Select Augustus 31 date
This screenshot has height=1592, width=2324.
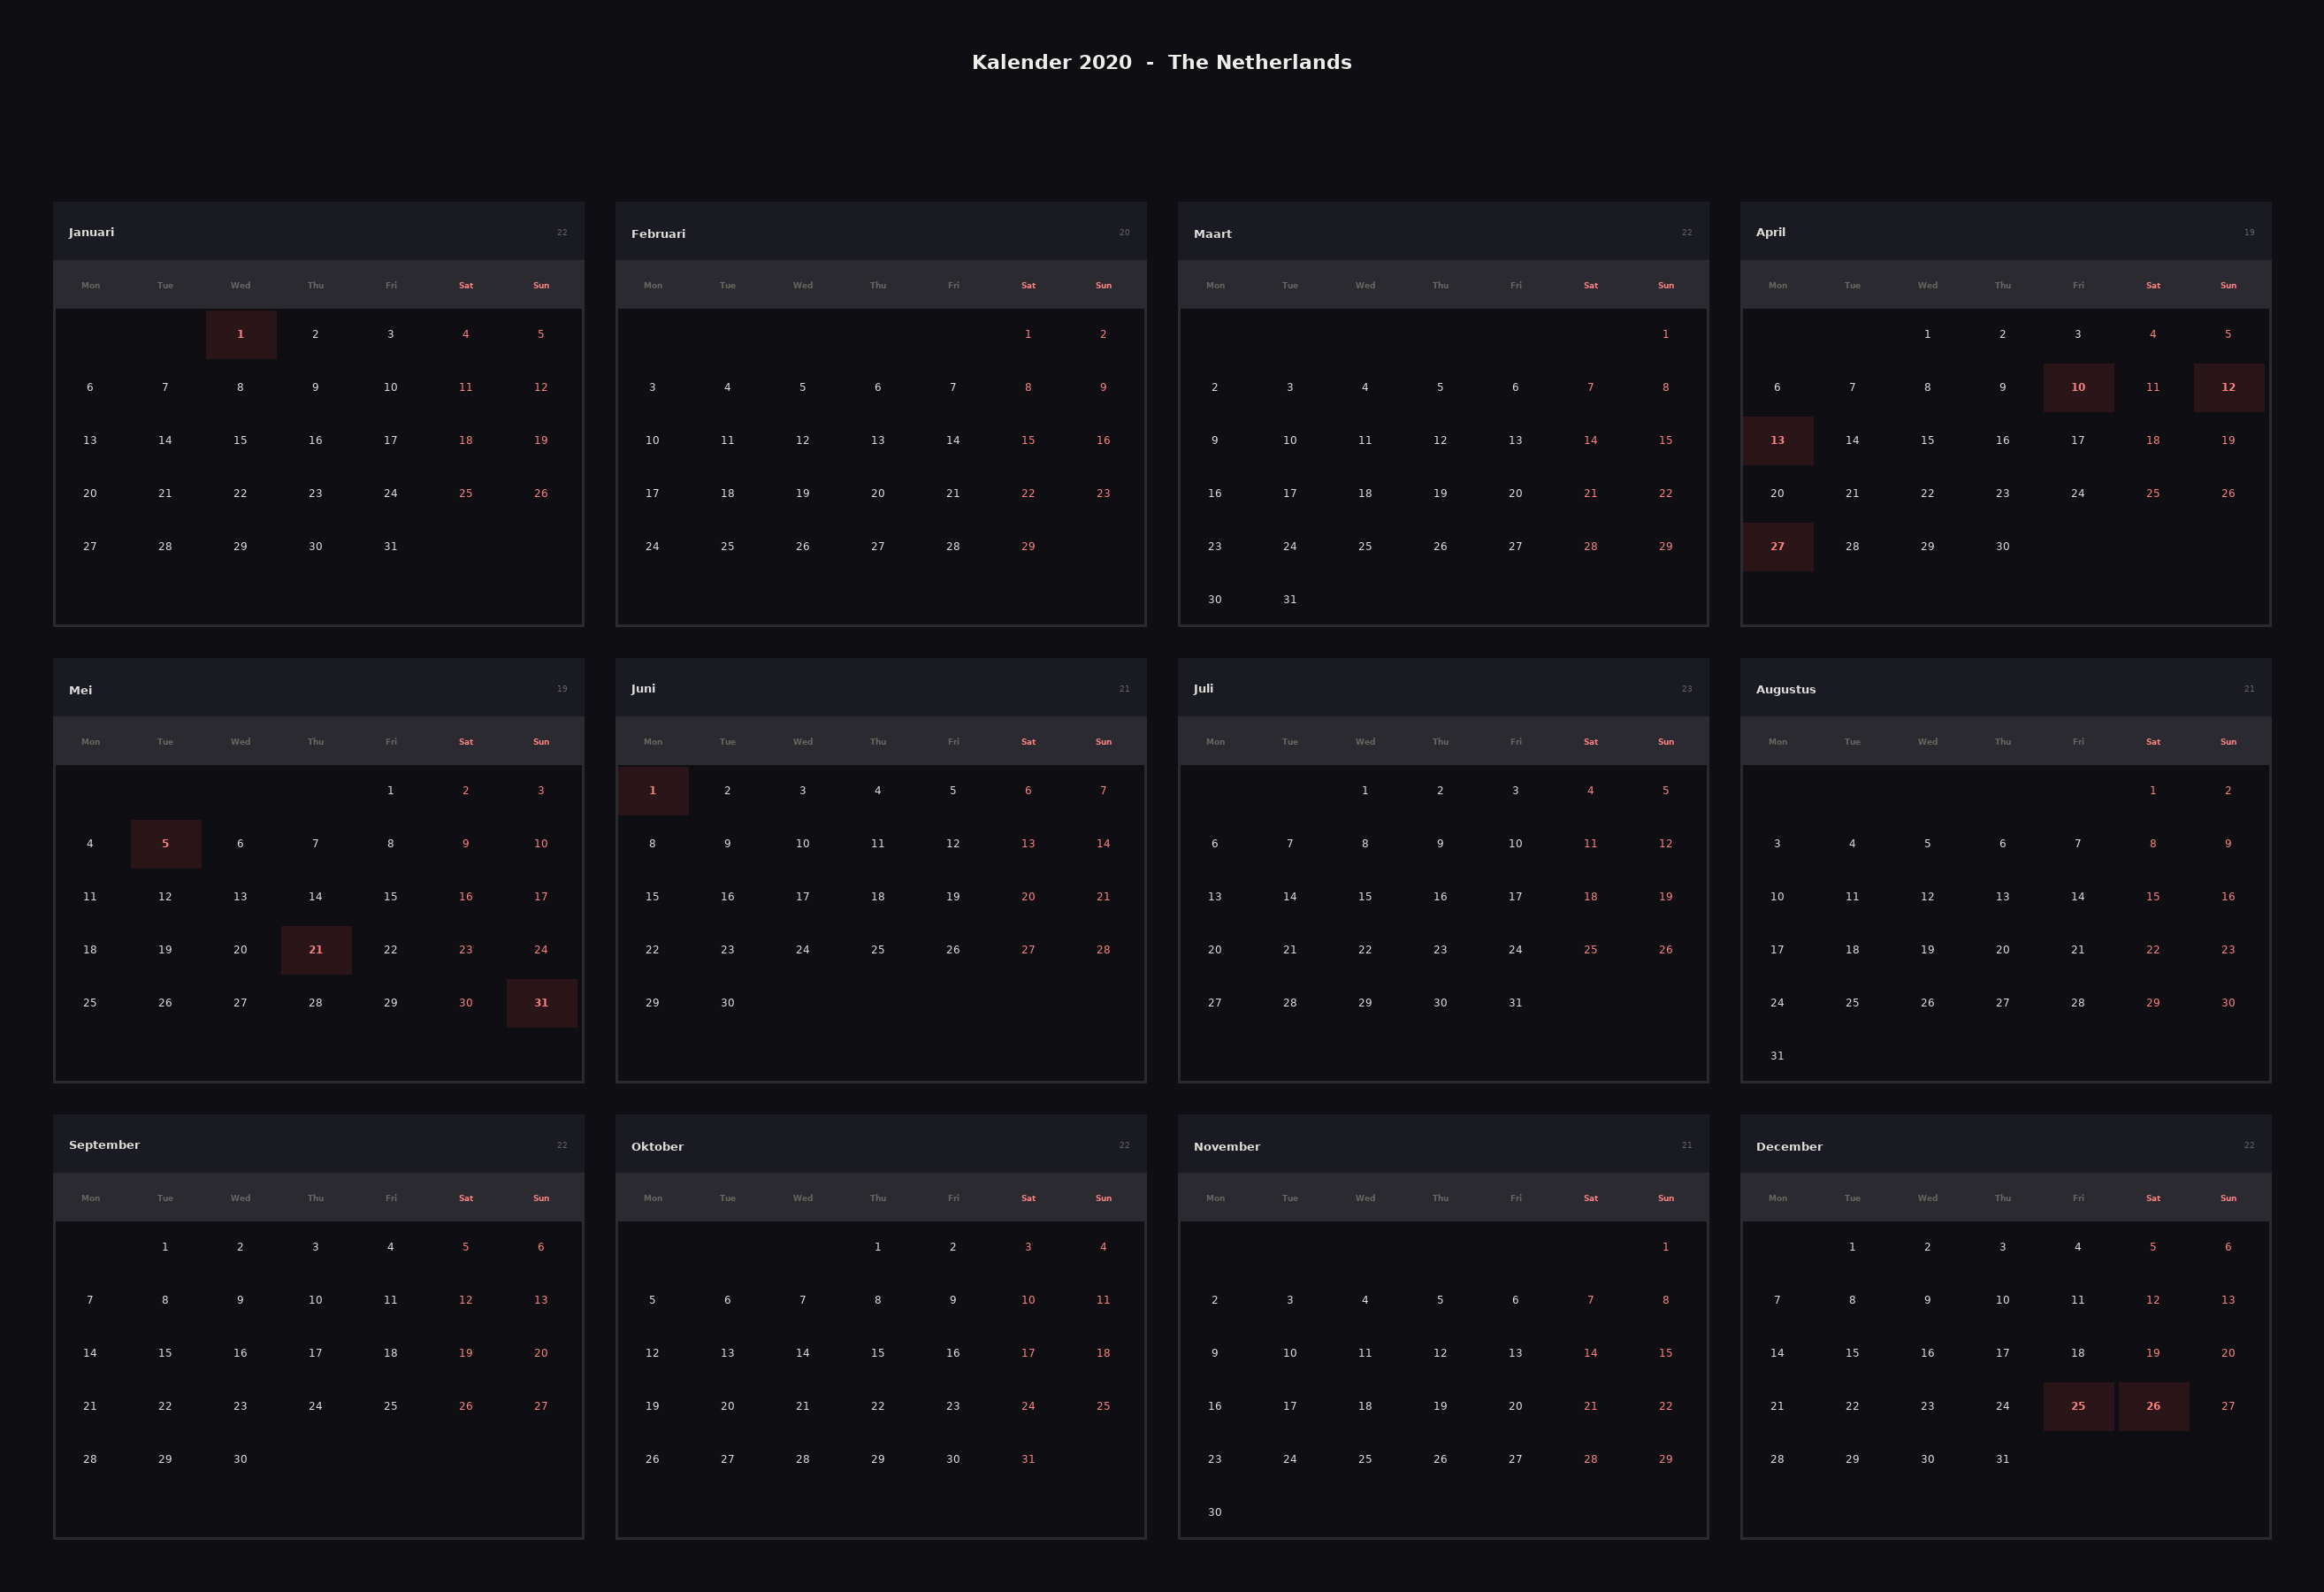click(x=1777, y=1055)
